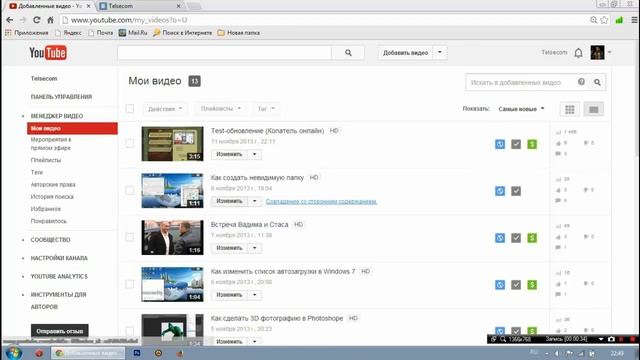Click the search magnifier button in YouTube header
This screenshot has height=360, width=640.
[348, 53]
